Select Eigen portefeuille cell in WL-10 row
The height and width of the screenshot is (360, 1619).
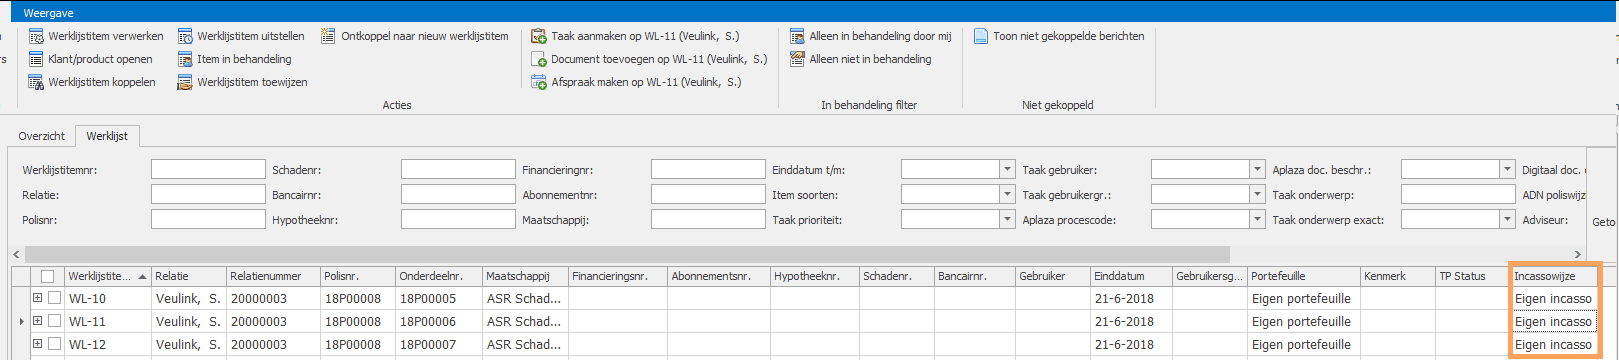[1303, 298]
